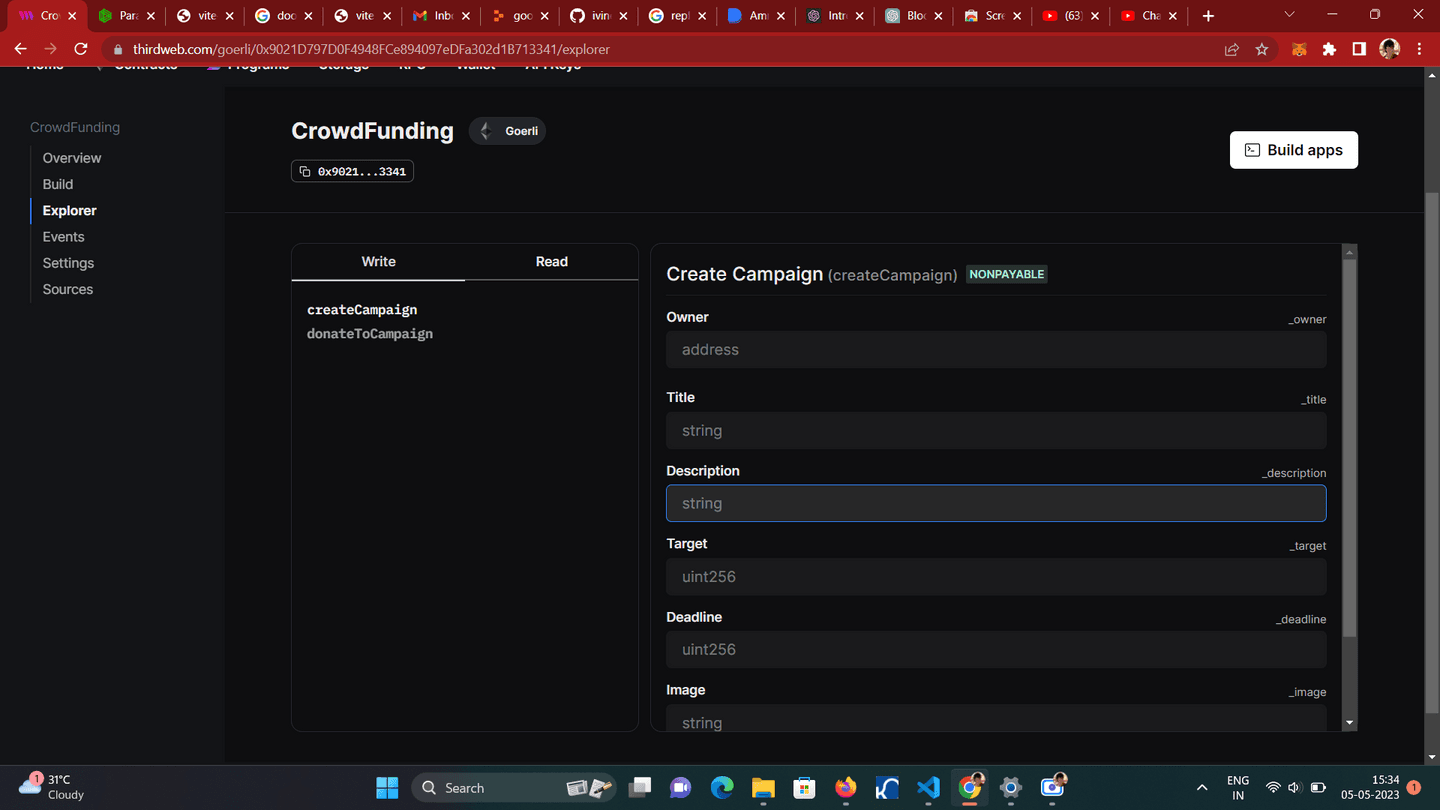1440x810 pixels.
Task: Open the Chrome profile avatar
Action: [1389, 49]
